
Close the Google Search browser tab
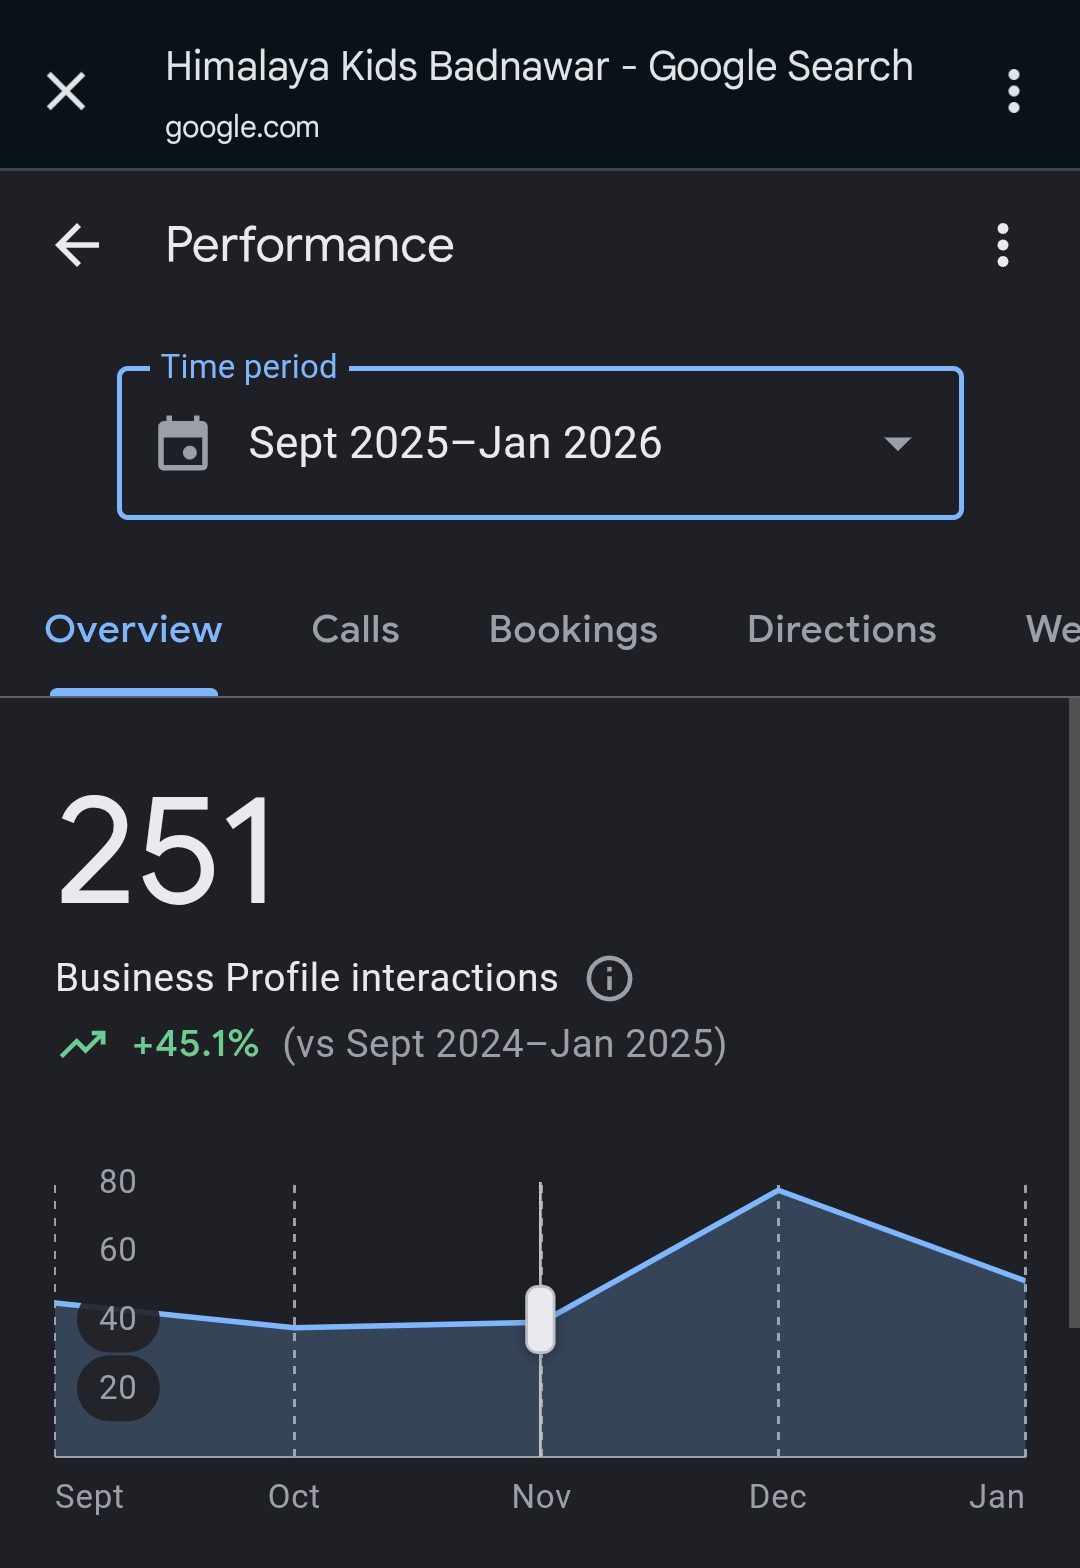point(66,92)
